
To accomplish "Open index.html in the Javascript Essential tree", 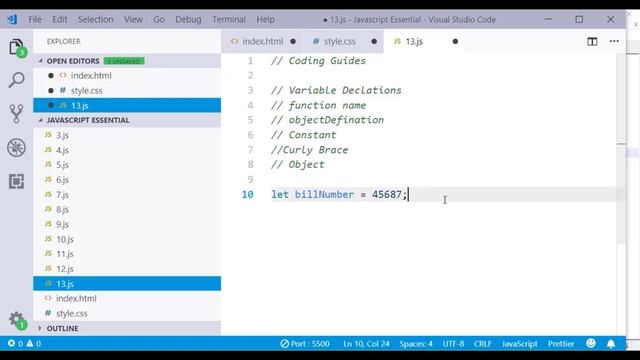I will (x=127, y=298).
